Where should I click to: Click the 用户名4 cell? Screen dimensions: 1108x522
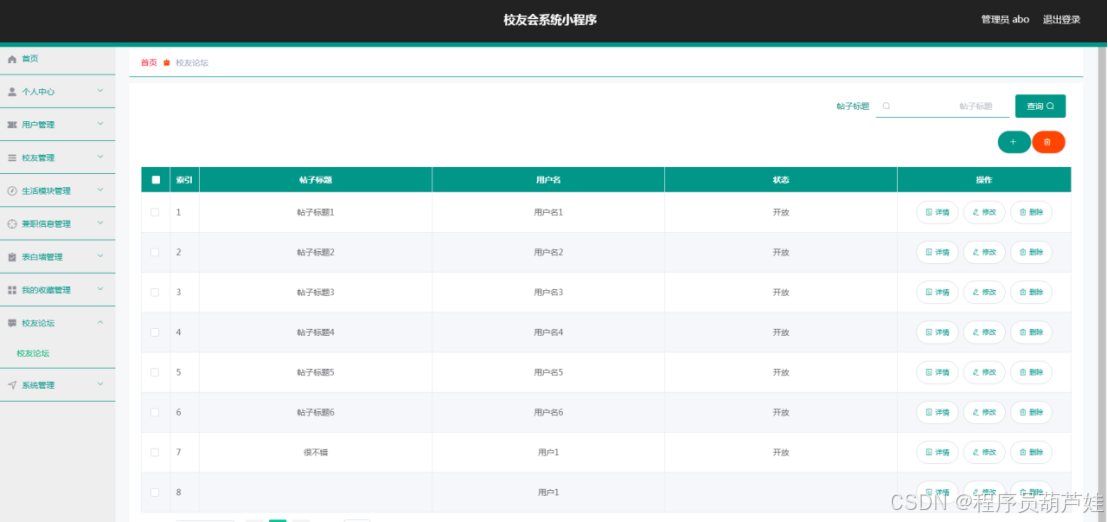click(548, 332)
